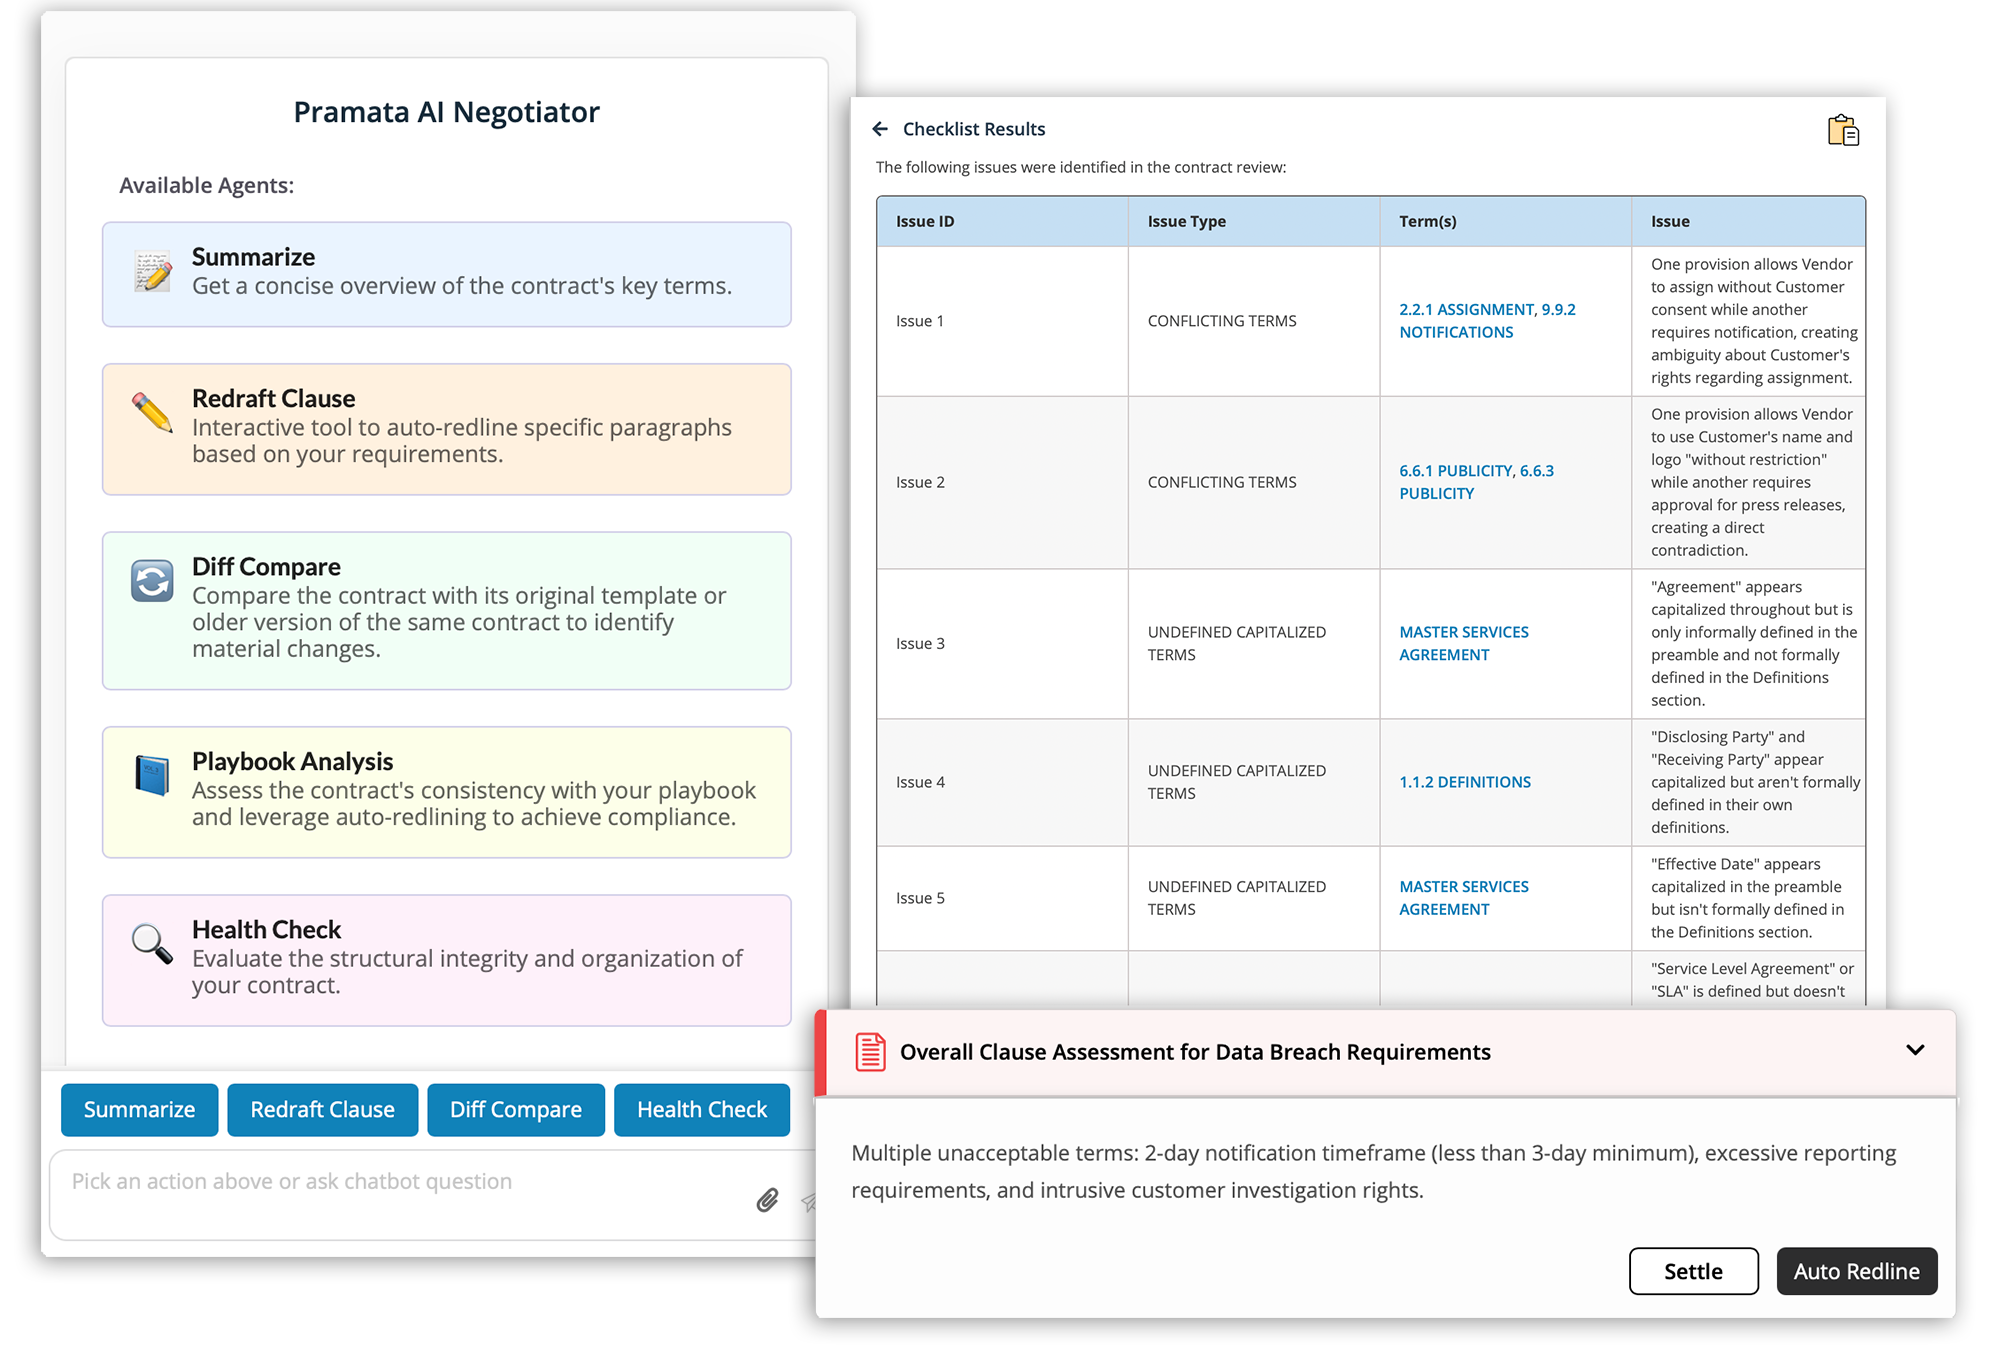2000x1358 pixels.
Task: Click CONFLICTING TERMS in Issue 1 row
Action: [1222, 321]
